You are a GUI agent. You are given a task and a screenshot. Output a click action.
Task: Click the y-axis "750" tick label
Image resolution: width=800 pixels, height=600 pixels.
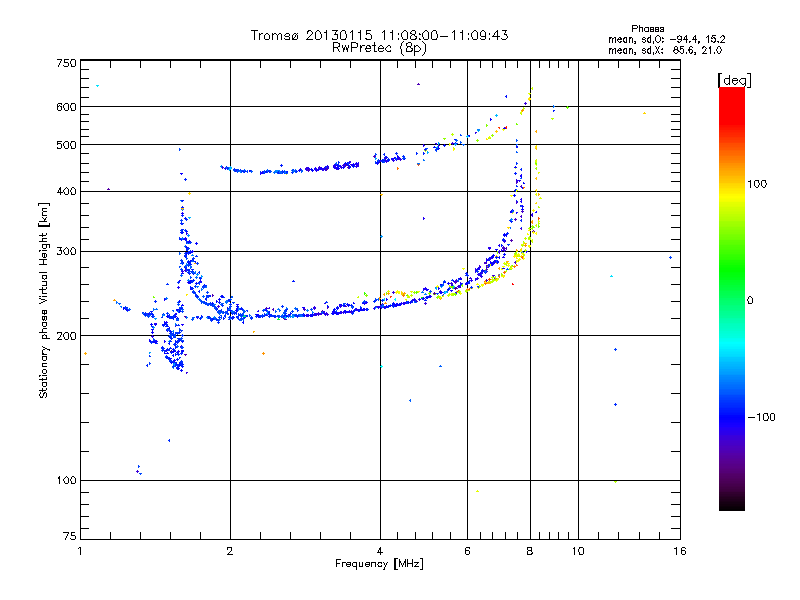pyautogui.click(x=66, y=63)
